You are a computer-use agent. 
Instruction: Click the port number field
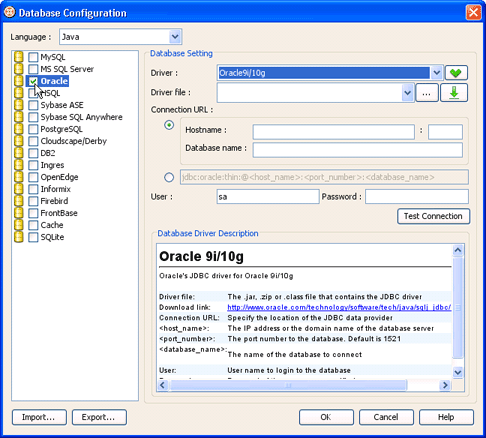click(x=445, y=132)
